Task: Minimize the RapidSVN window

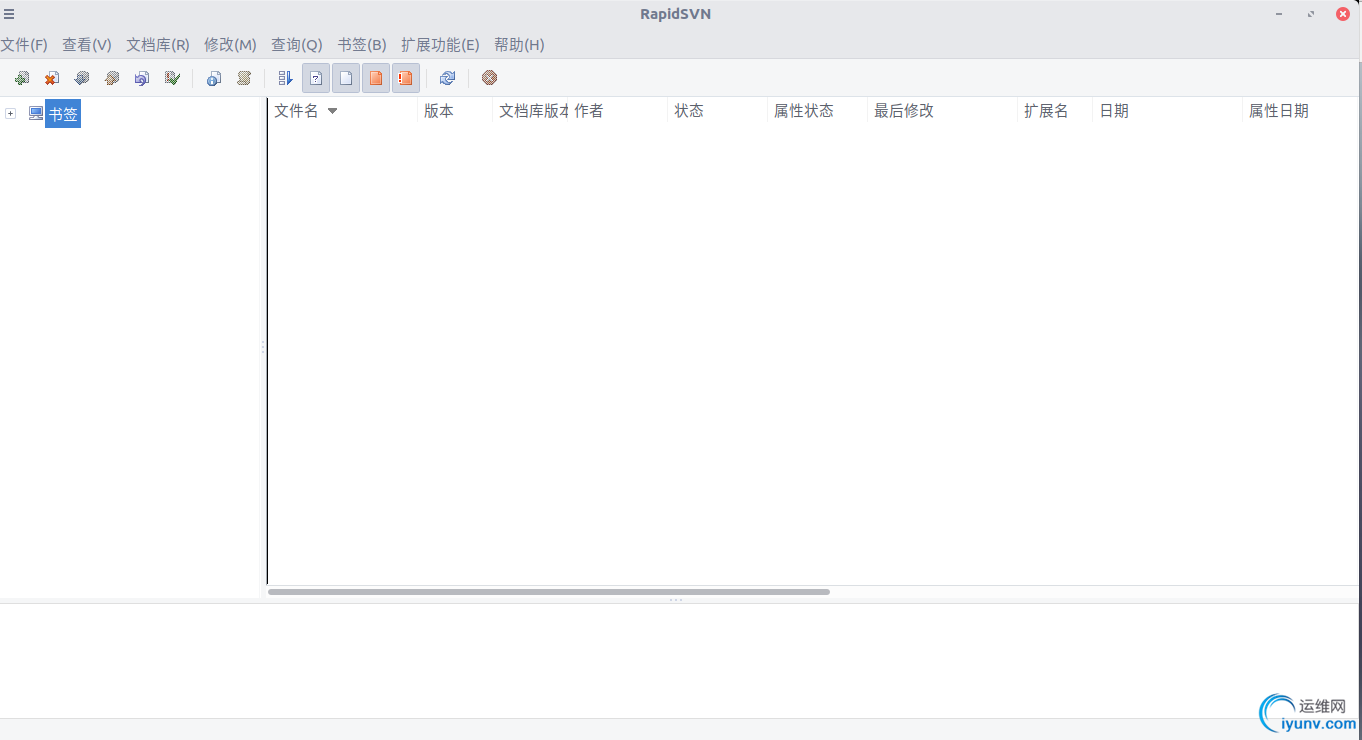Action: [1279, 14]
